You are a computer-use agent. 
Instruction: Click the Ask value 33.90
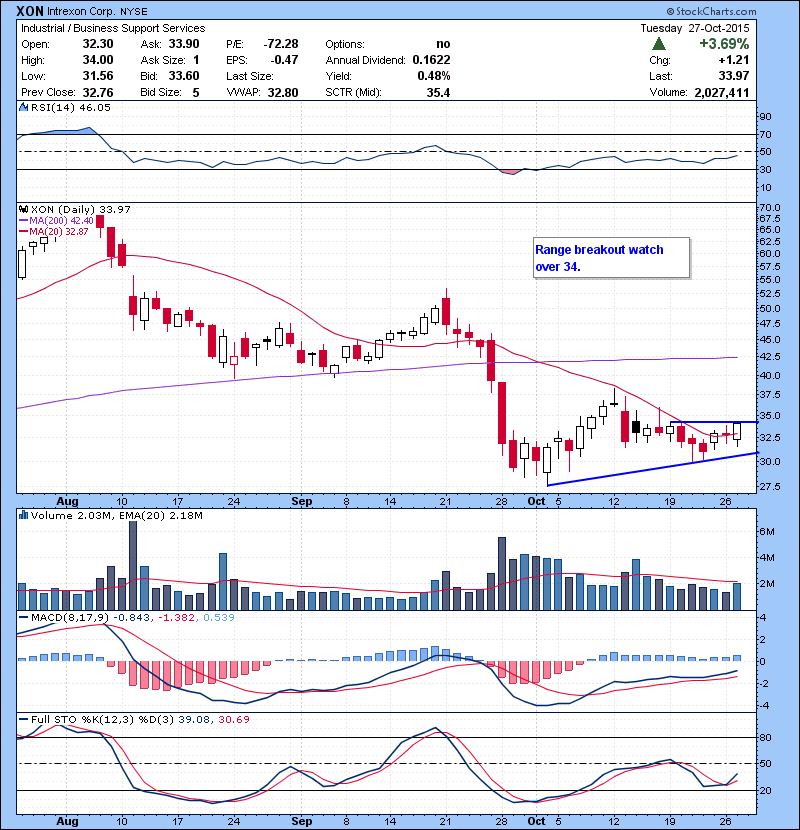coord(184,44)
